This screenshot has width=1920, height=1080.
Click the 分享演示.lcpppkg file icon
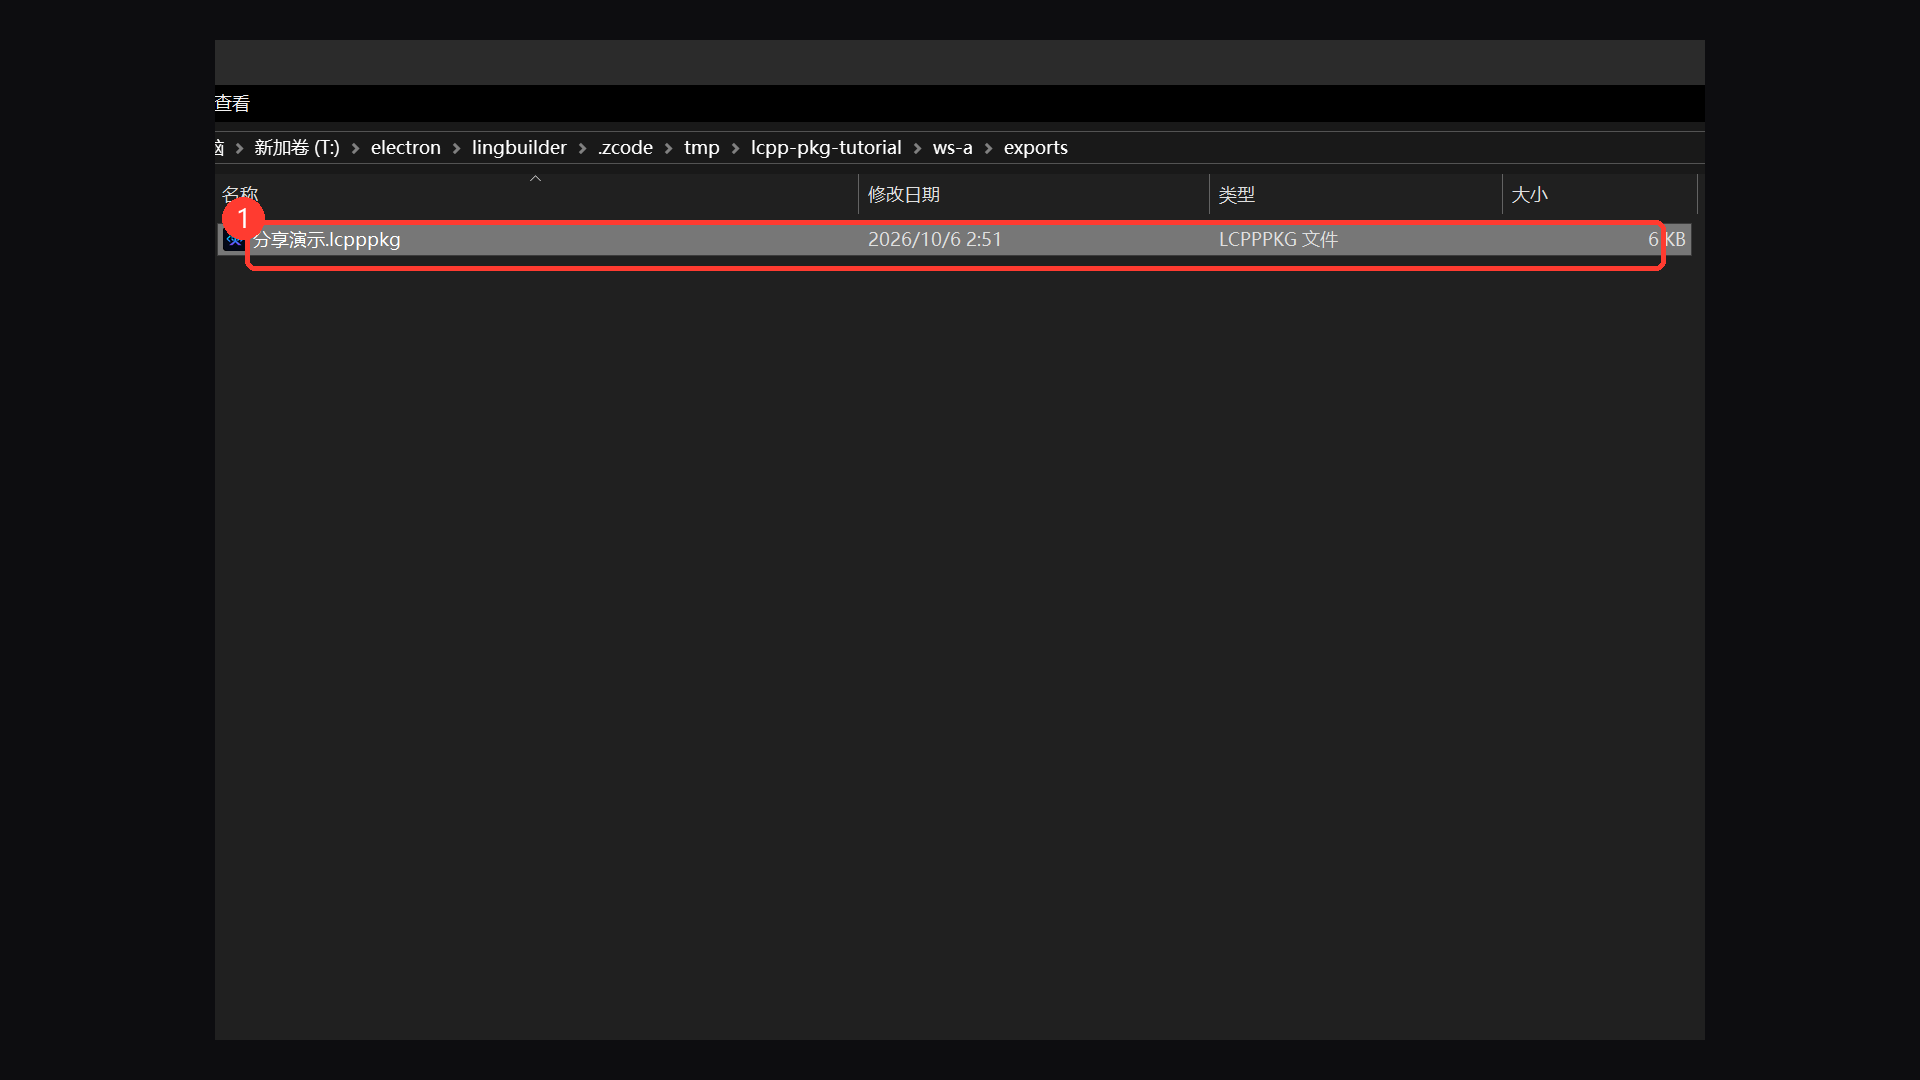(x=234, y=240)
